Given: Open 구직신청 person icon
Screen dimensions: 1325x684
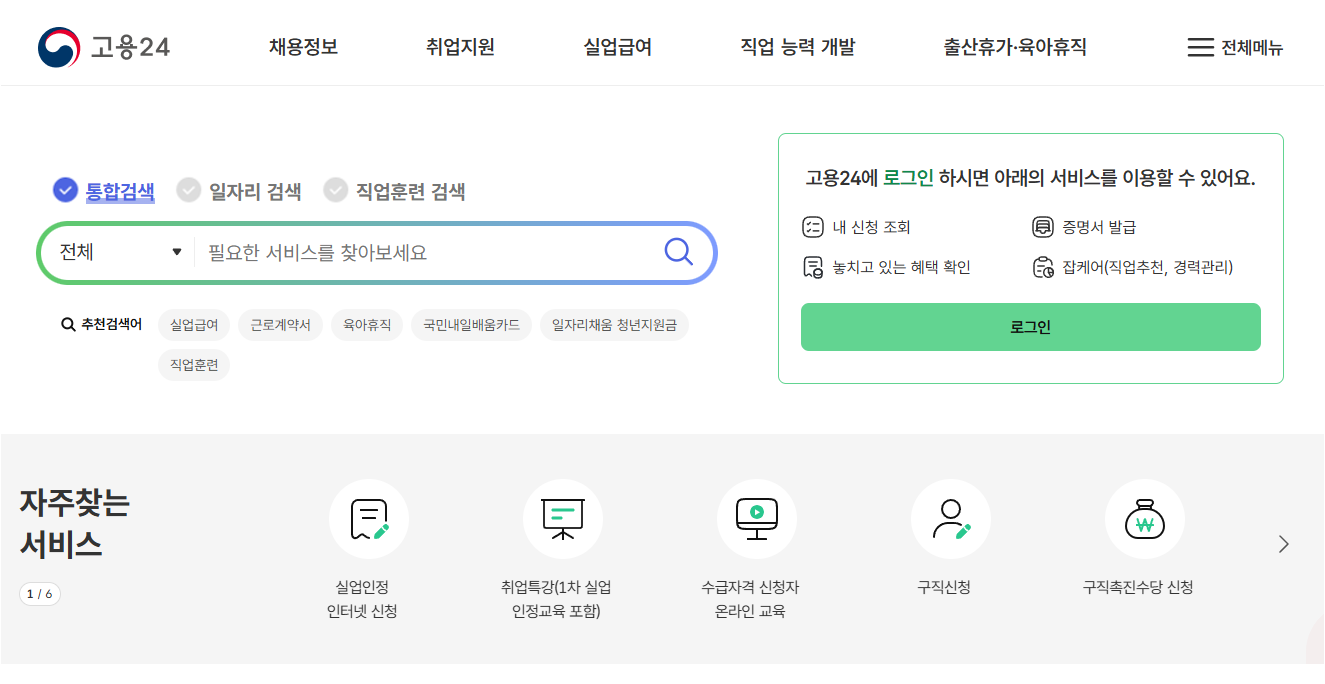Looking at the screenshot, I should point(951,519).
